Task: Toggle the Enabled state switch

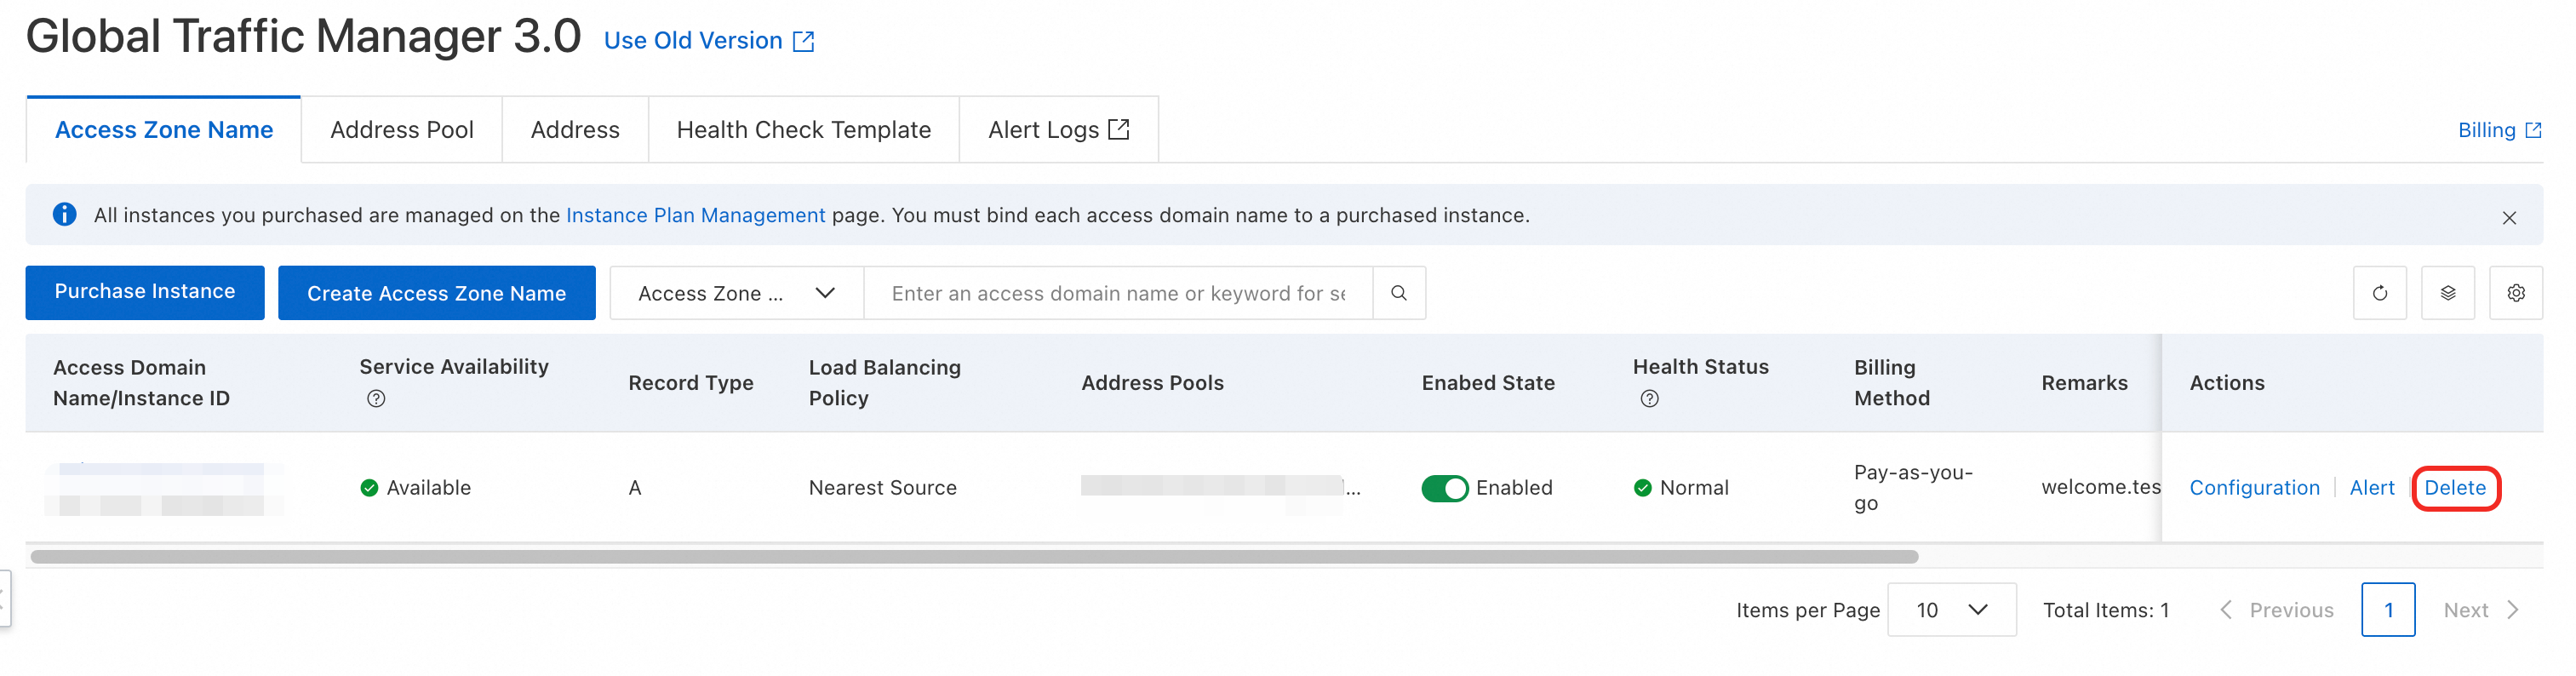Action: coord(1444,488)
